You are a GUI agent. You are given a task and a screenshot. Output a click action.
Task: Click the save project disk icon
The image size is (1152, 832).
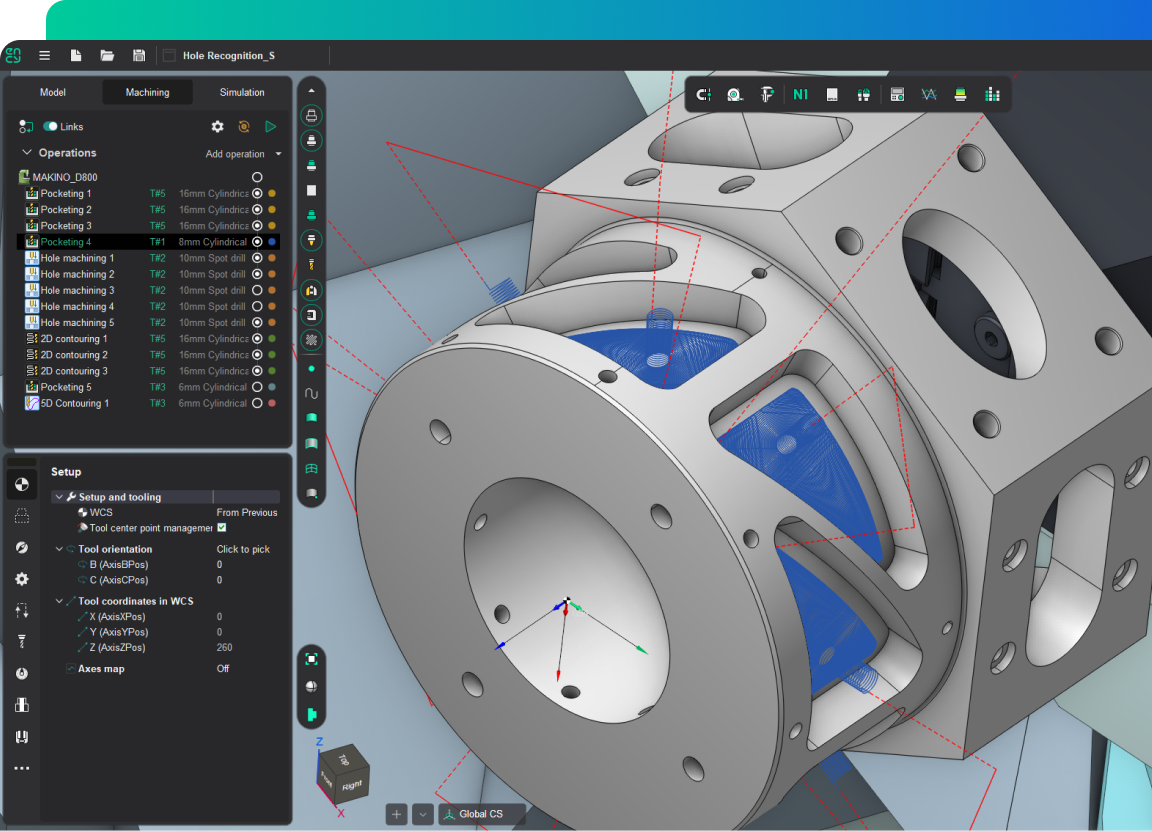(139, 56)
